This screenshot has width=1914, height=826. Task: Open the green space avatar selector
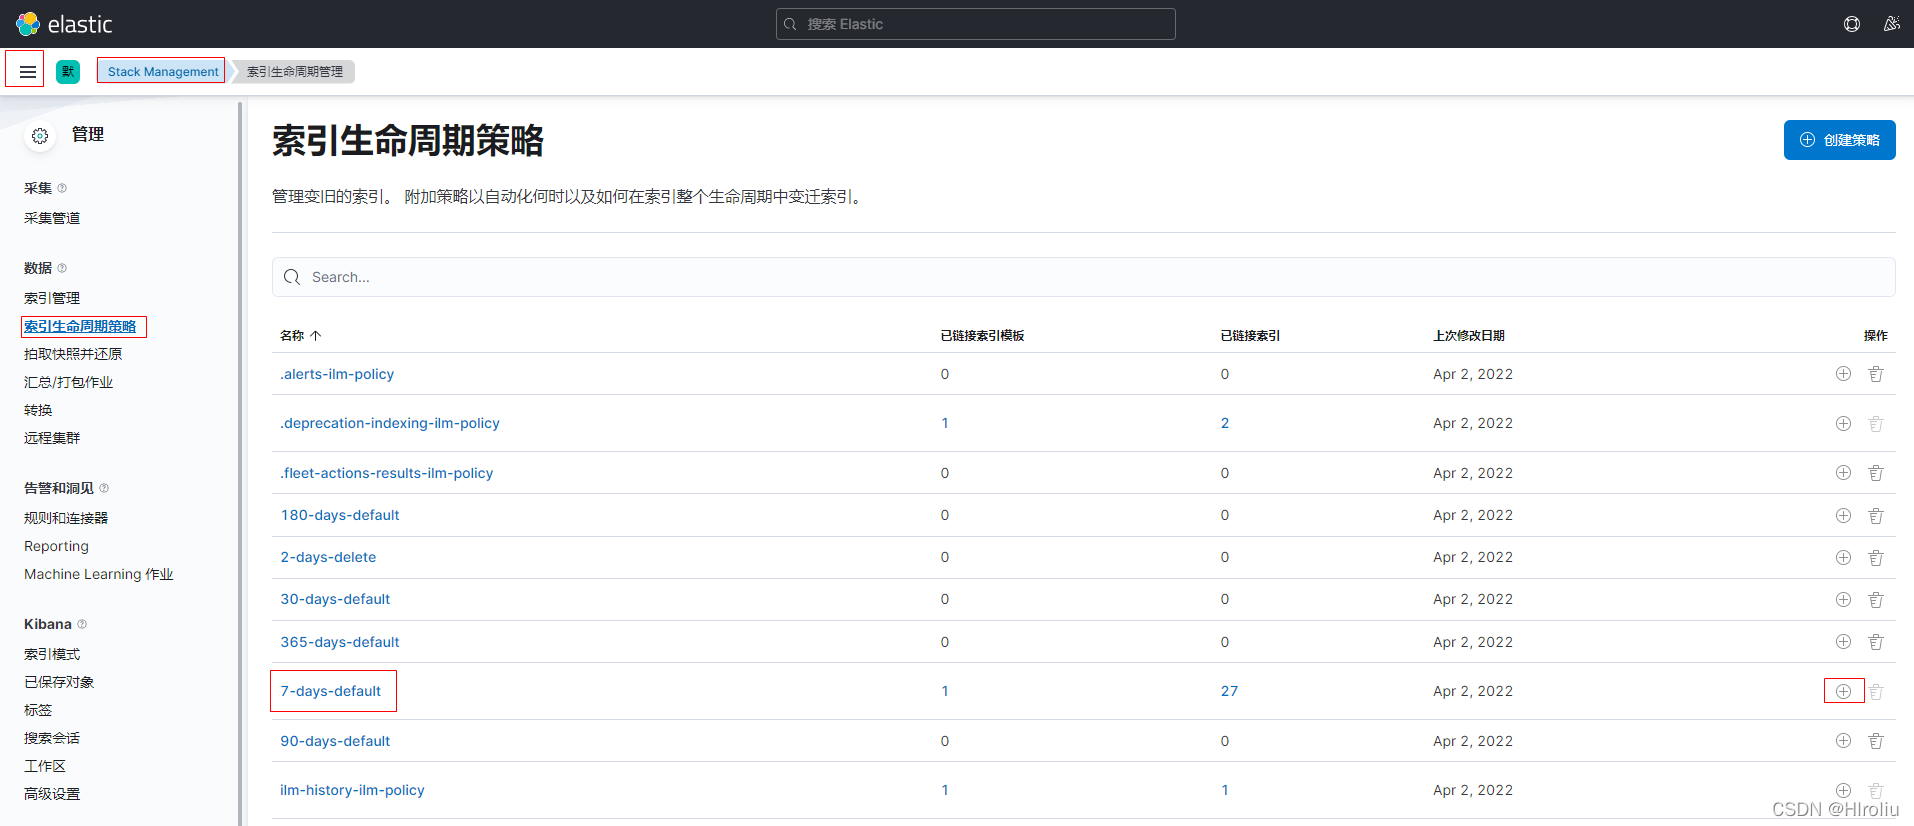(68, 72)
